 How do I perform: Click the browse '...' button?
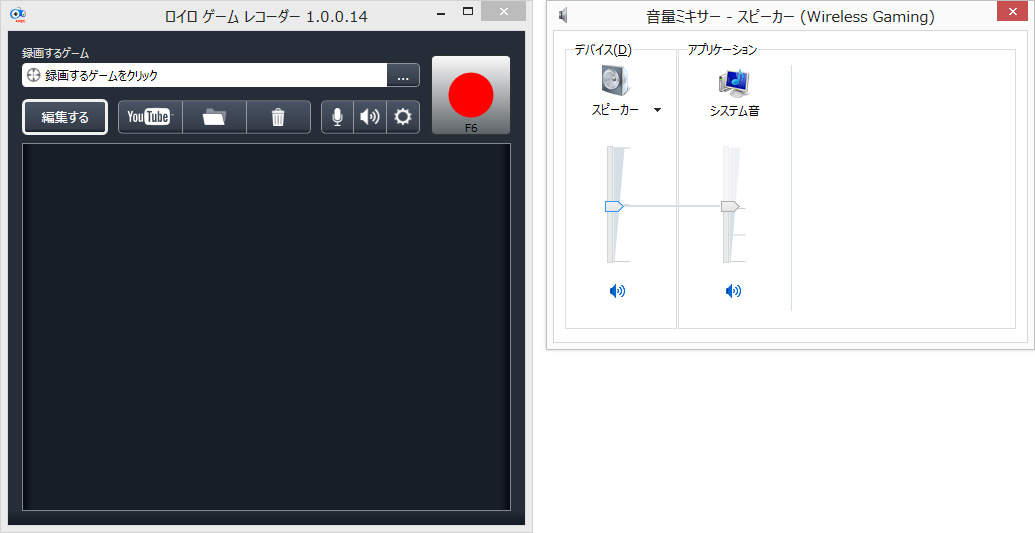pyautogui.click(x=403, y=75)
